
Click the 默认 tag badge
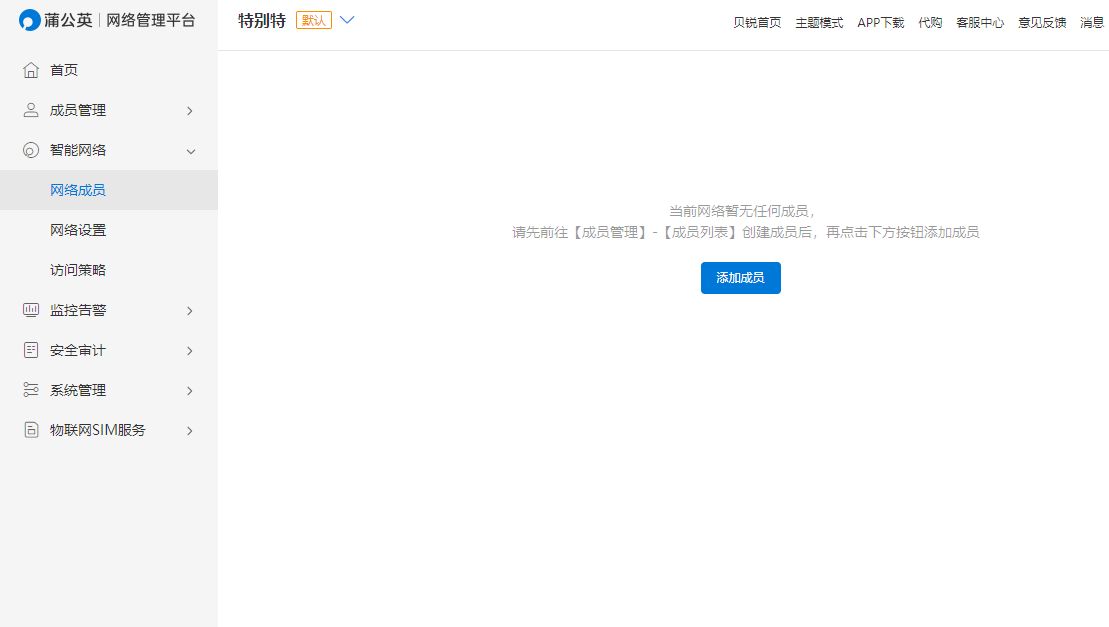click(314, 21)
